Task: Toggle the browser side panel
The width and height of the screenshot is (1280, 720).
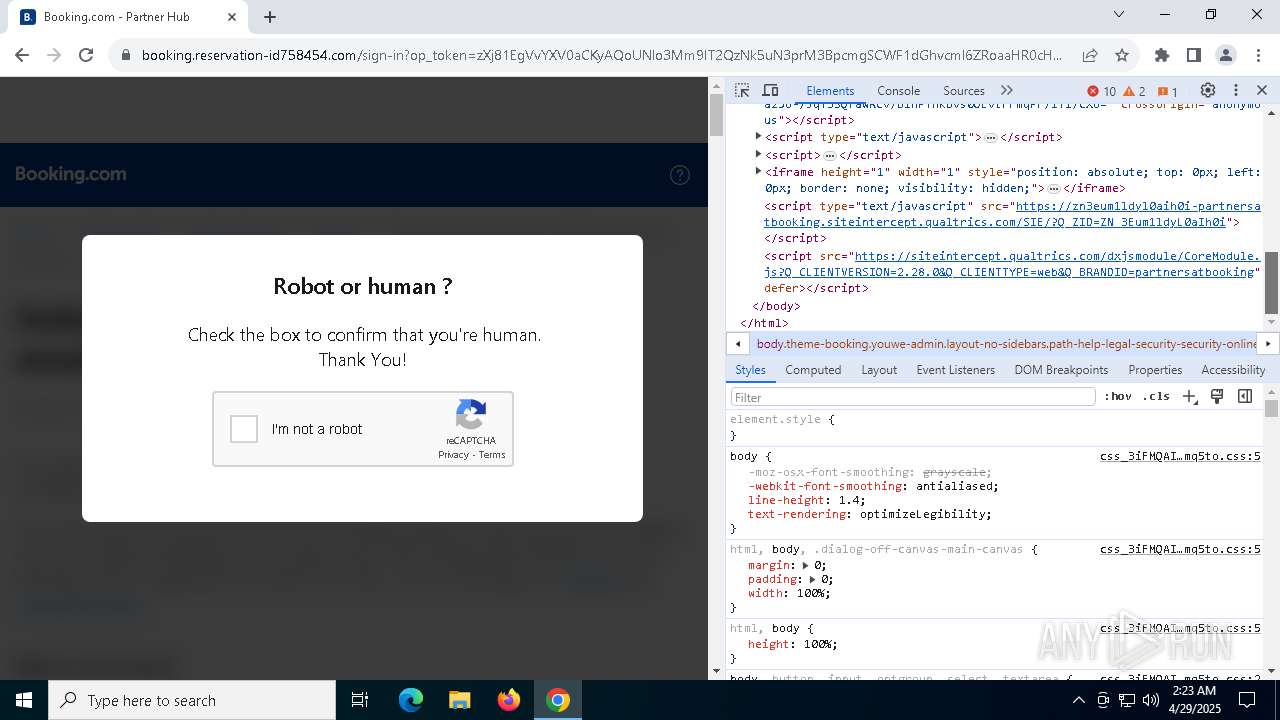Action: (1194, 55)
